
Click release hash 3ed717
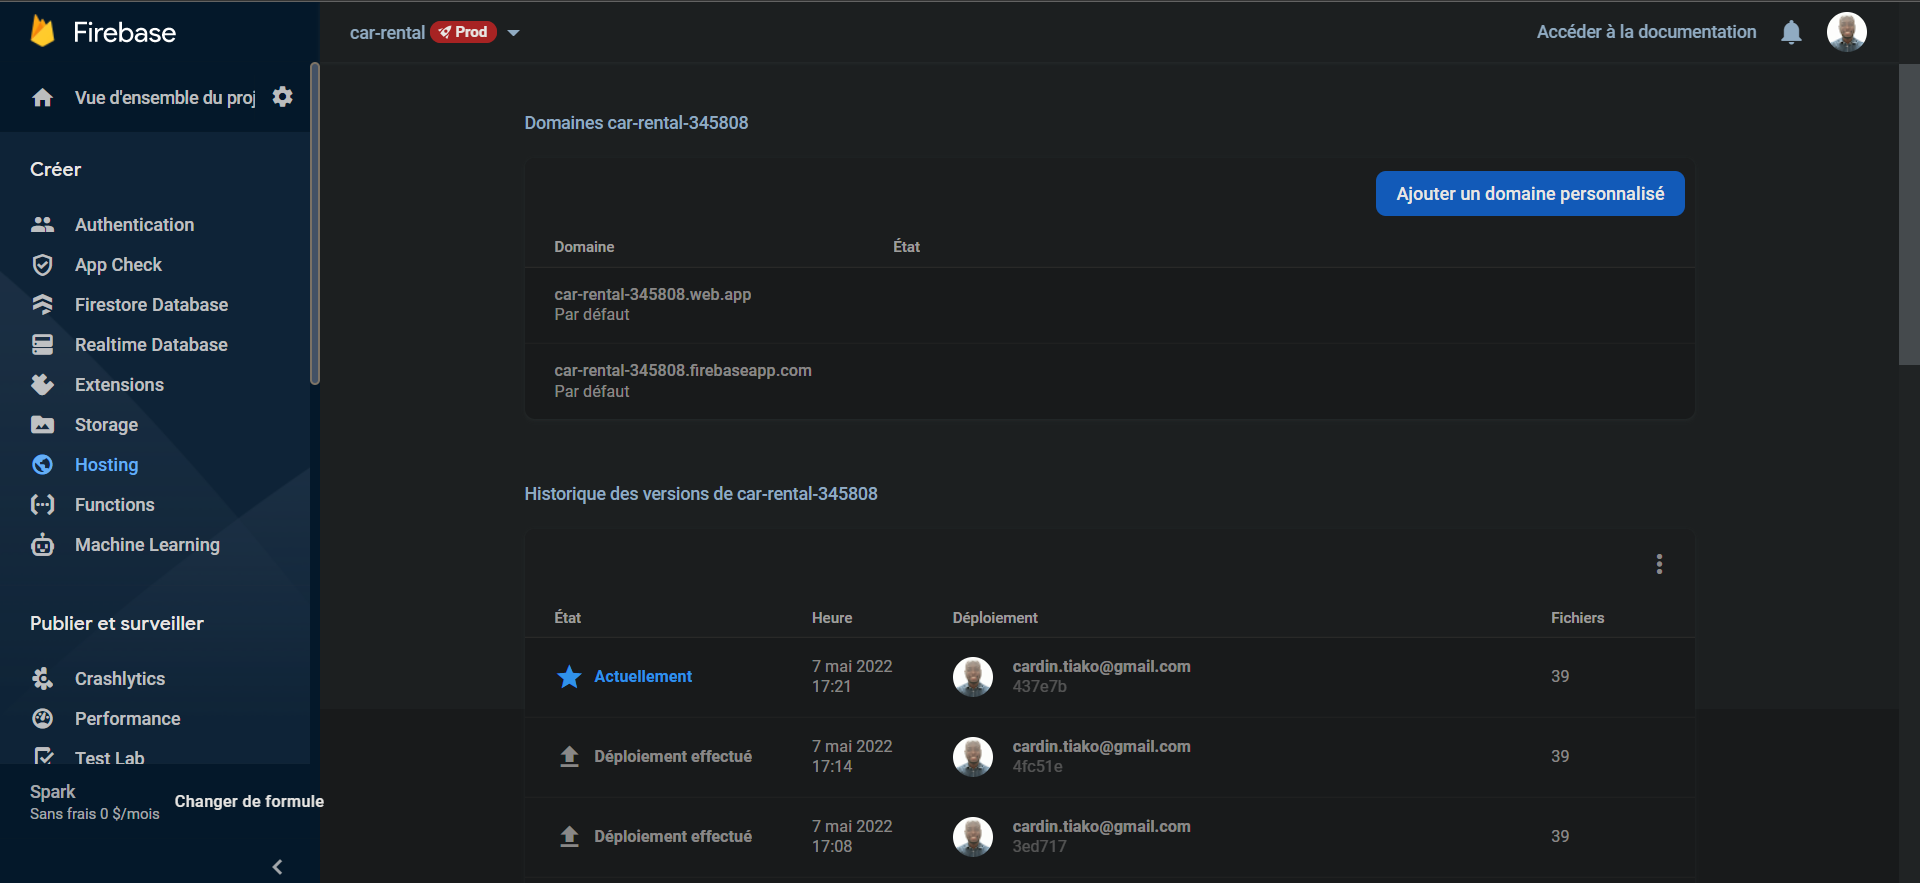(x=1039, y=847)
